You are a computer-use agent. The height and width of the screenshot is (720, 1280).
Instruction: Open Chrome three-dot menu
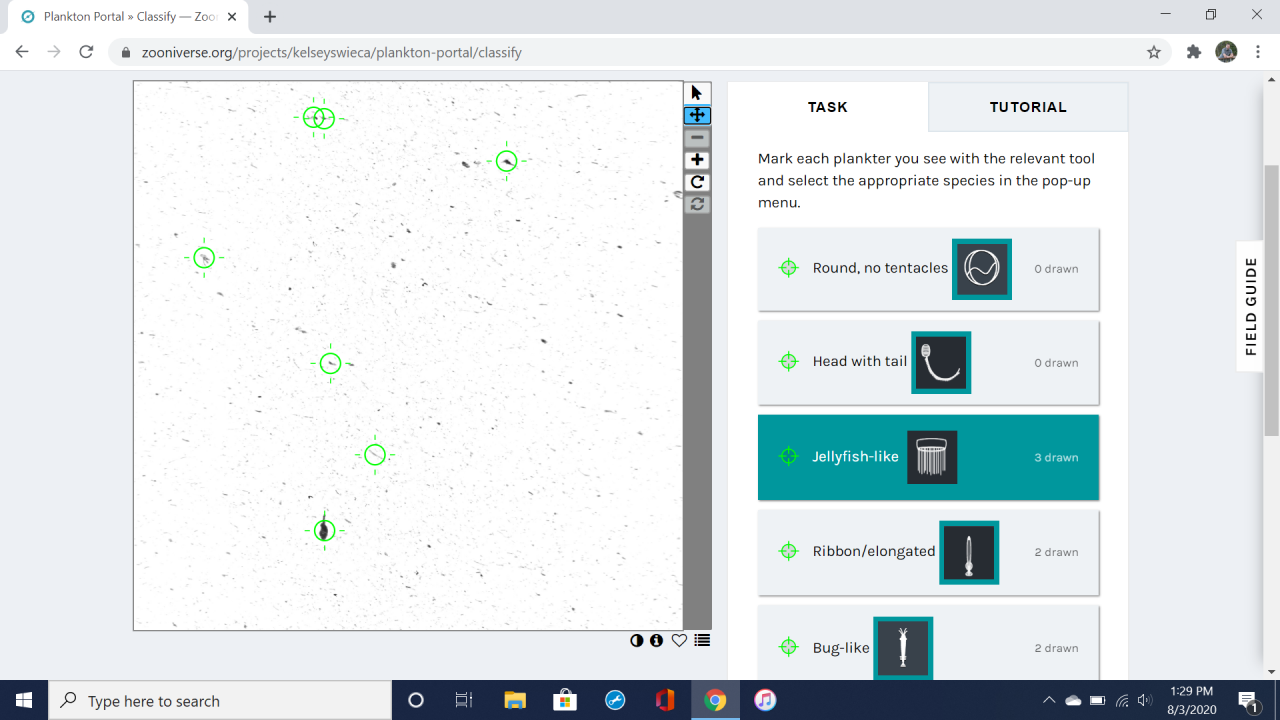click(1258, 52)
